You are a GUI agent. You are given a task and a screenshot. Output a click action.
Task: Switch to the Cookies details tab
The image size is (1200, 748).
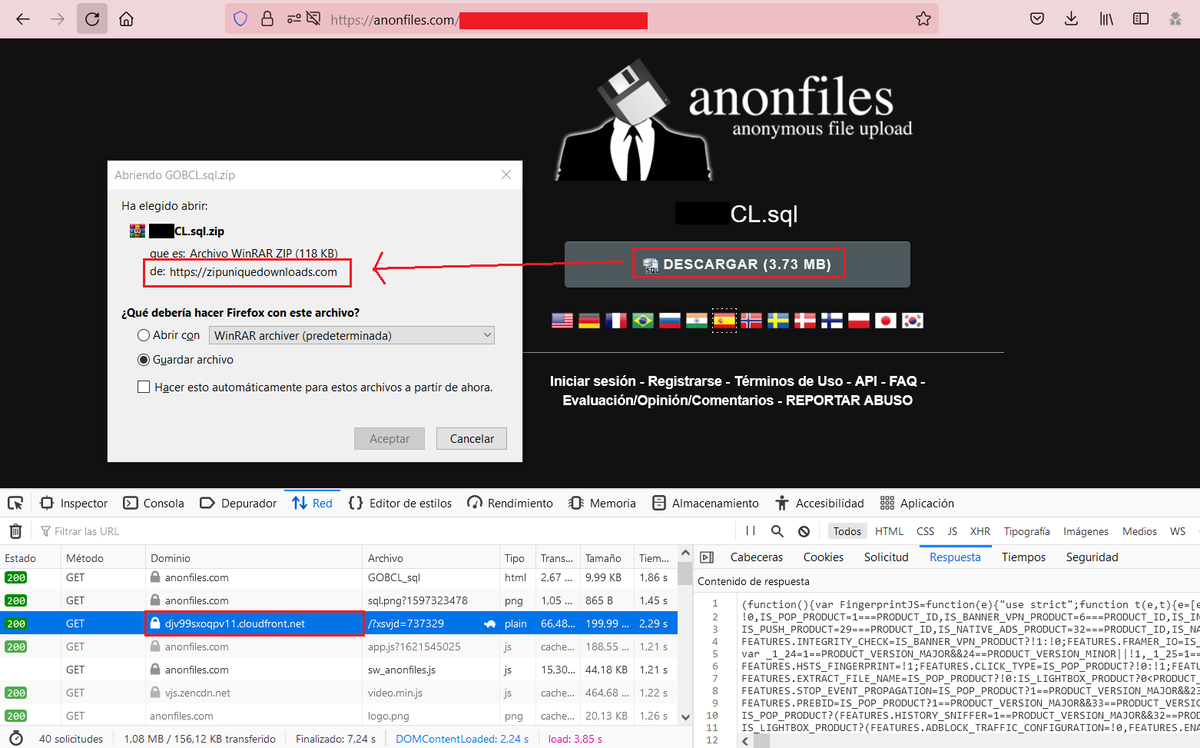click(824, 557)
